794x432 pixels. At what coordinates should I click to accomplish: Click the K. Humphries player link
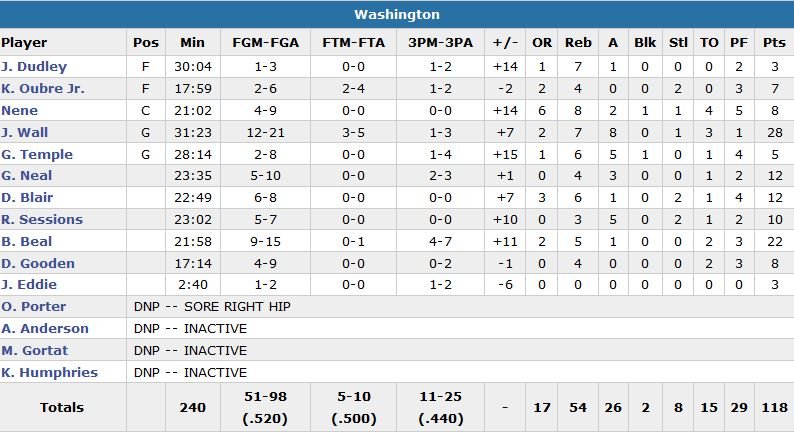49,373
